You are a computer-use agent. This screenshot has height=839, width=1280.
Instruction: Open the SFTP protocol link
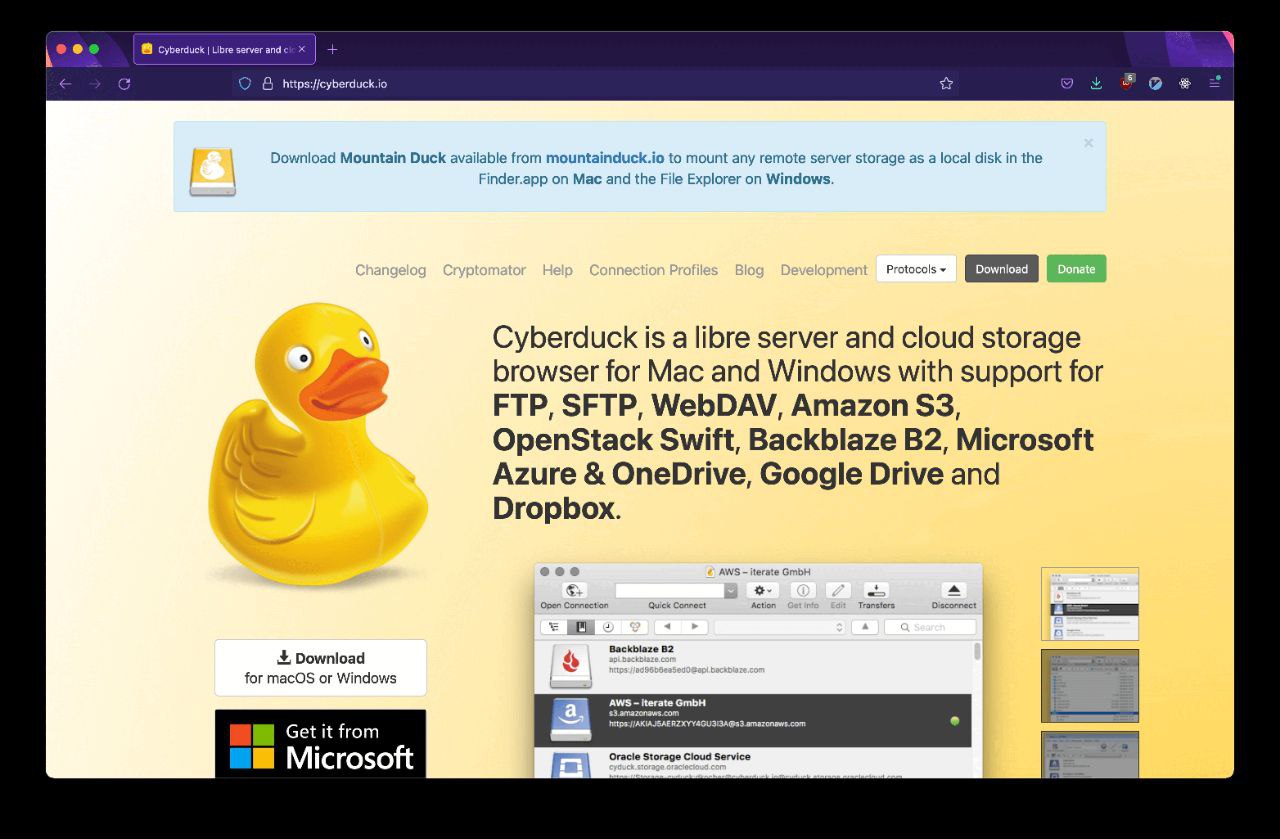(601, 406)
